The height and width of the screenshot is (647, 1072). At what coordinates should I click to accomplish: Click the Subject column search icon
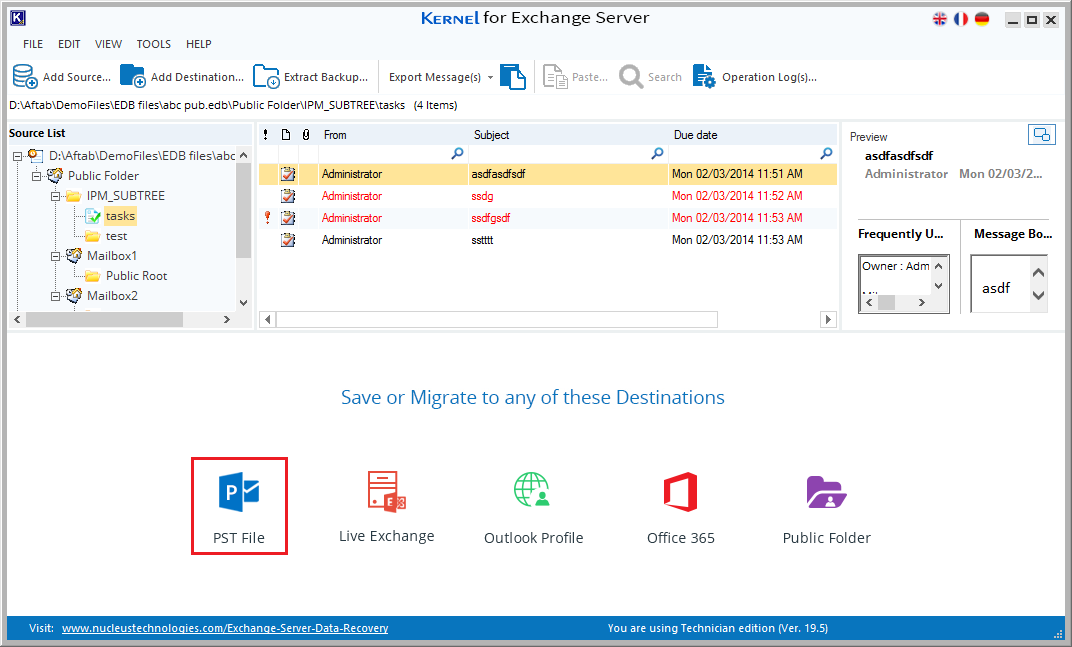(657, 154)
